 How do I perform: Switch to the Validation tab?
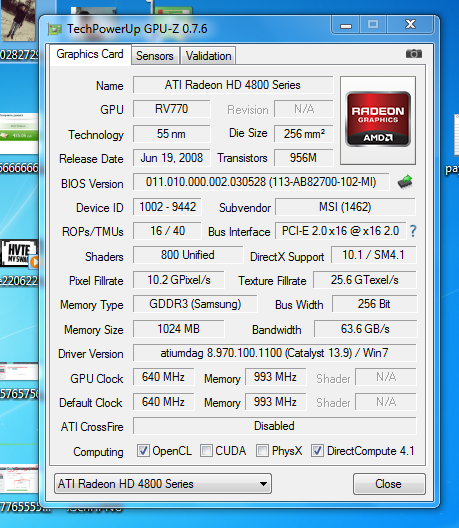(208, 56)
